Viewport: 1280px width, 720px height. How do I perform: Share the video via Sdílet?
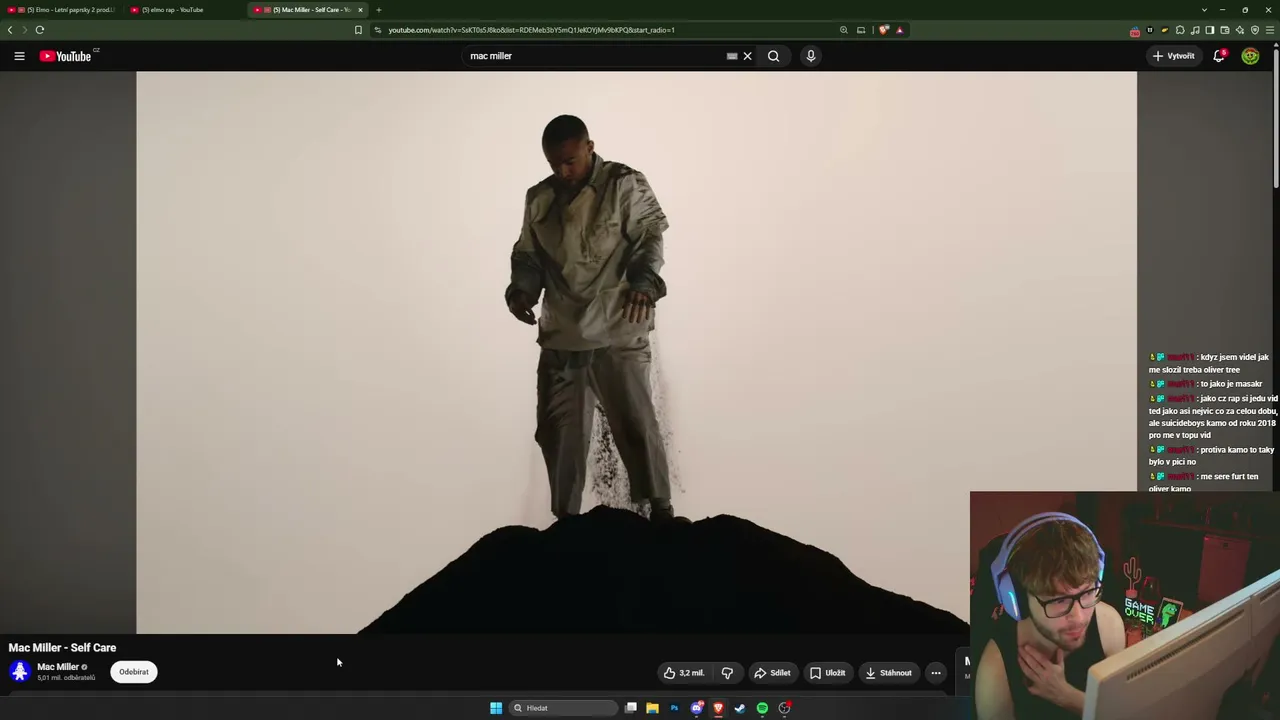[772, 673]
